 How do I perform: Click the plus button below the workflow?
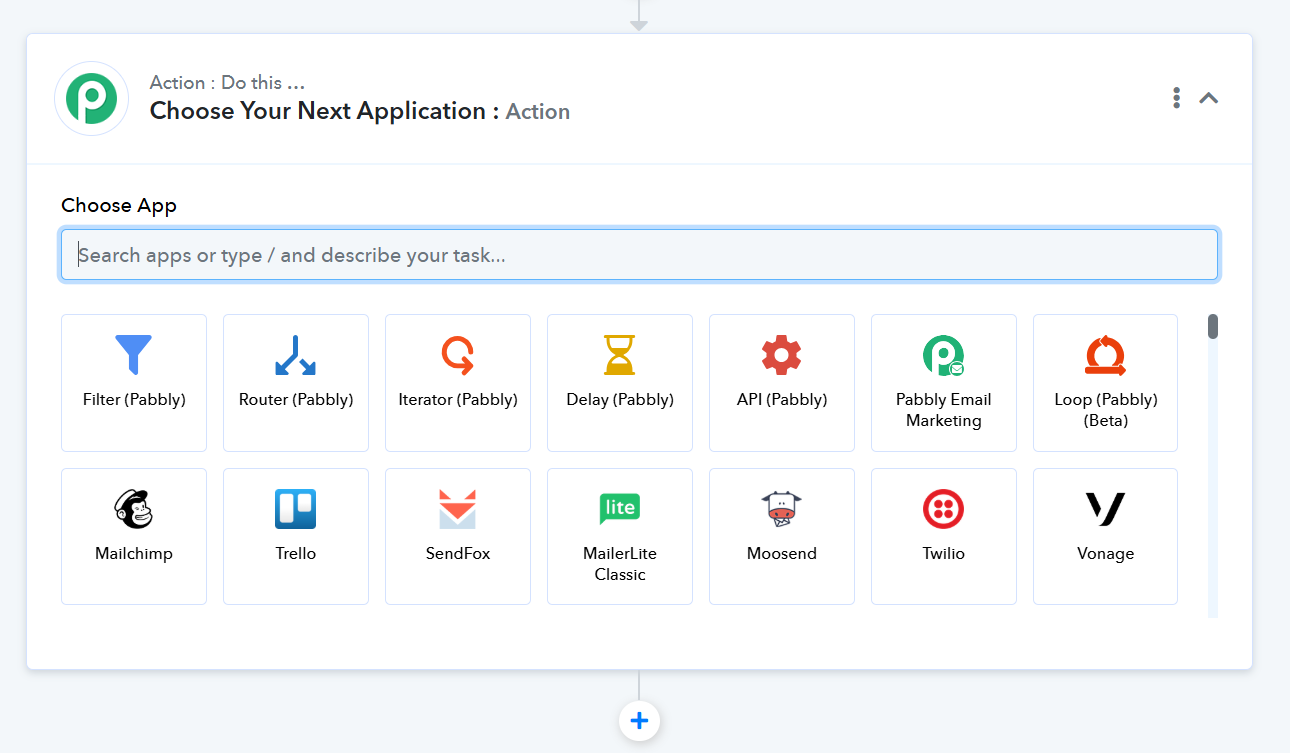pyautogui.click(x=639, y=720)
